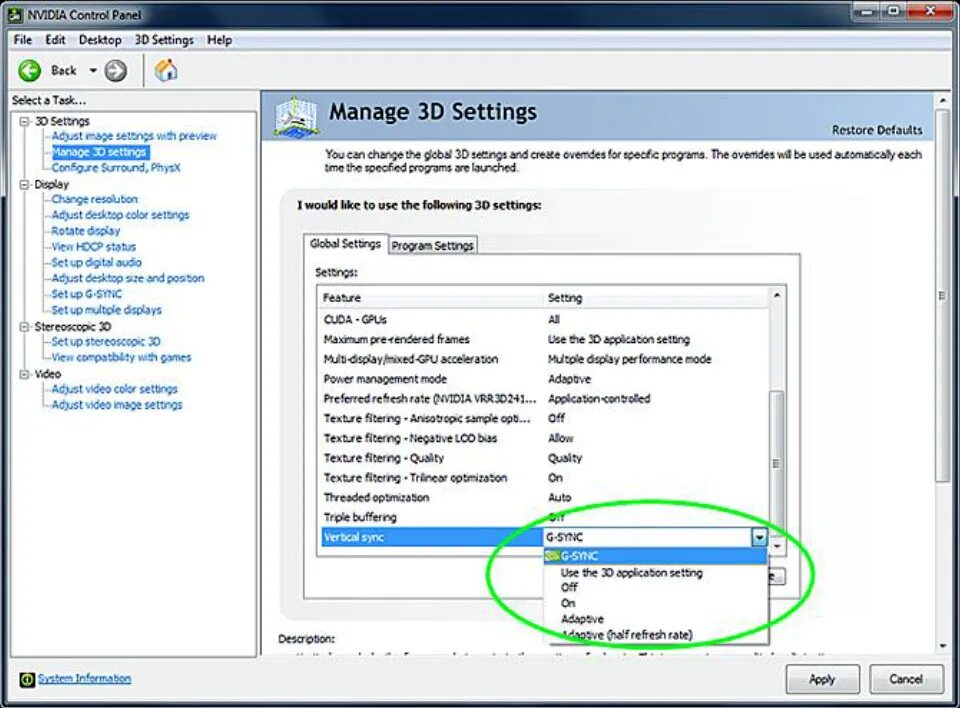The height and width of the screenshot is (708, 960).
Task: Open Adjust video image settings
Action: [117, 405]
